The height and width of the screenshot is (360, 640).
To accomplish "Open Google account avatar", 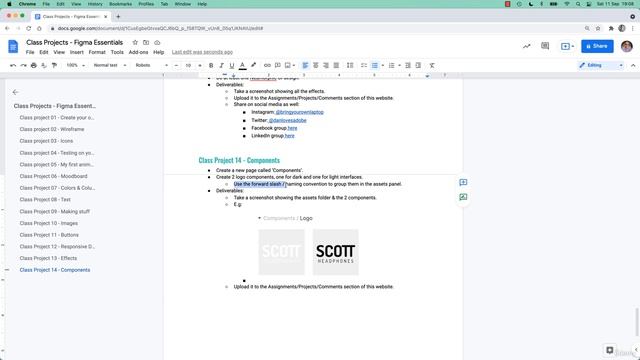I will [x=627, y=46].
